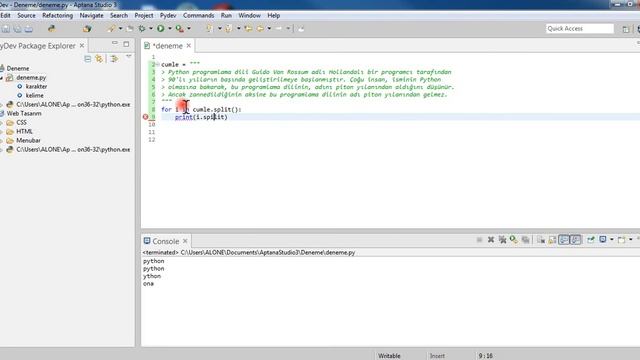Screen dimensions: 640x360
Task: Click the Back navigation arrow icon
Action: (260, 29)
